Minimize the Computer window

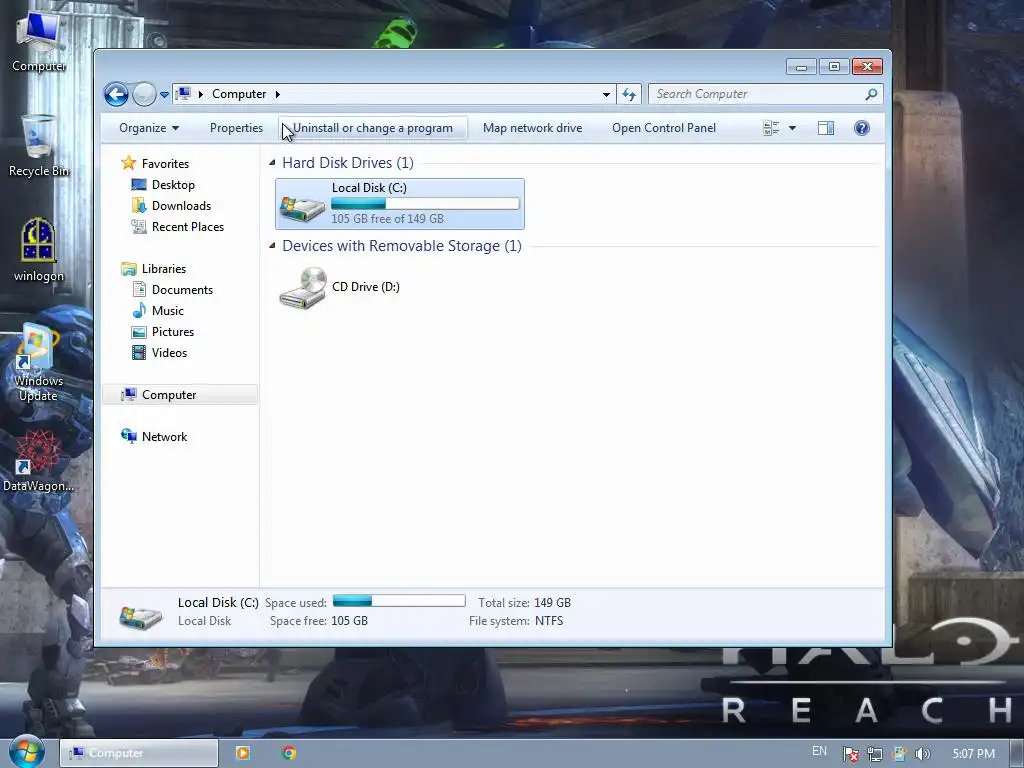tap(801, 67)
